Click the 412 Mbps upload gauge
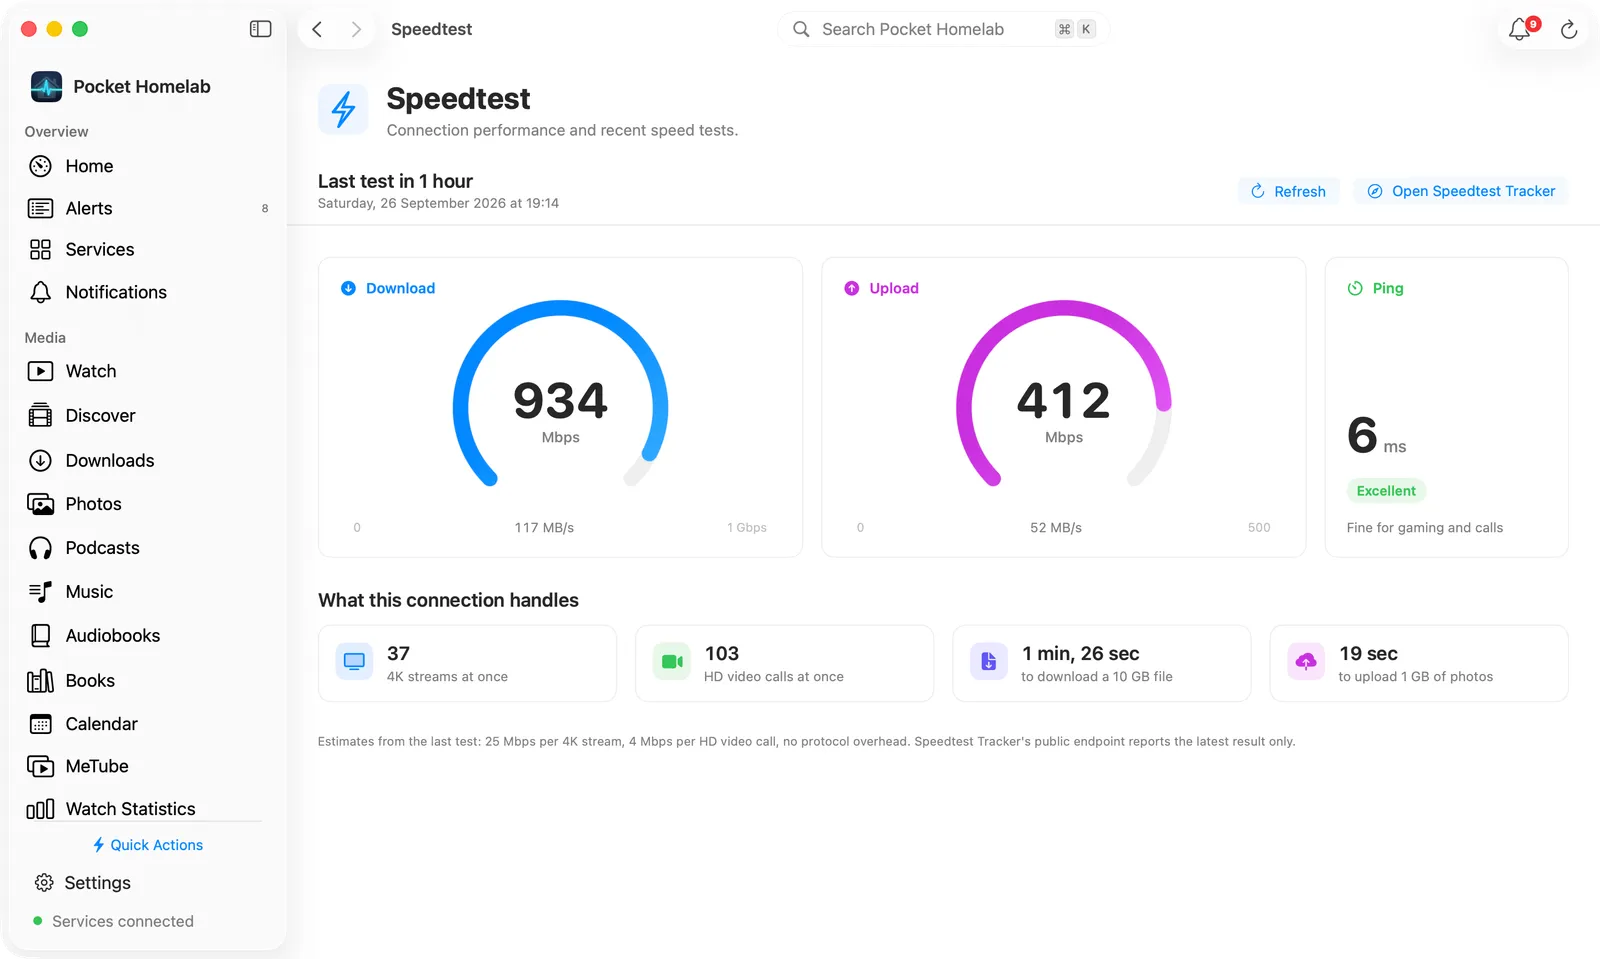This screenshot has width=1600, height=959. (1064, 395)
